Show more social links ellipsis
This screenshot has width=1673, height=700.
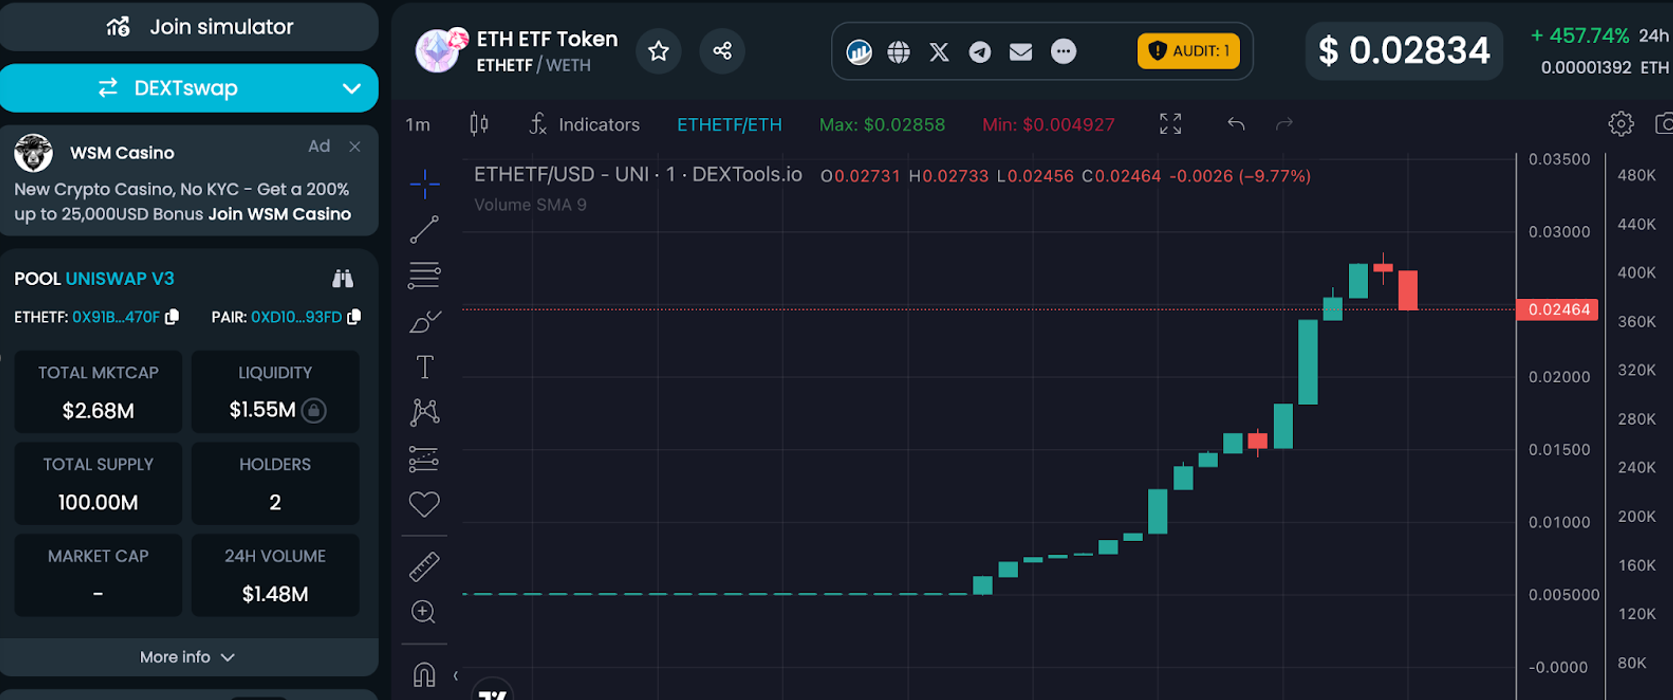click(x=1064, y=52)
